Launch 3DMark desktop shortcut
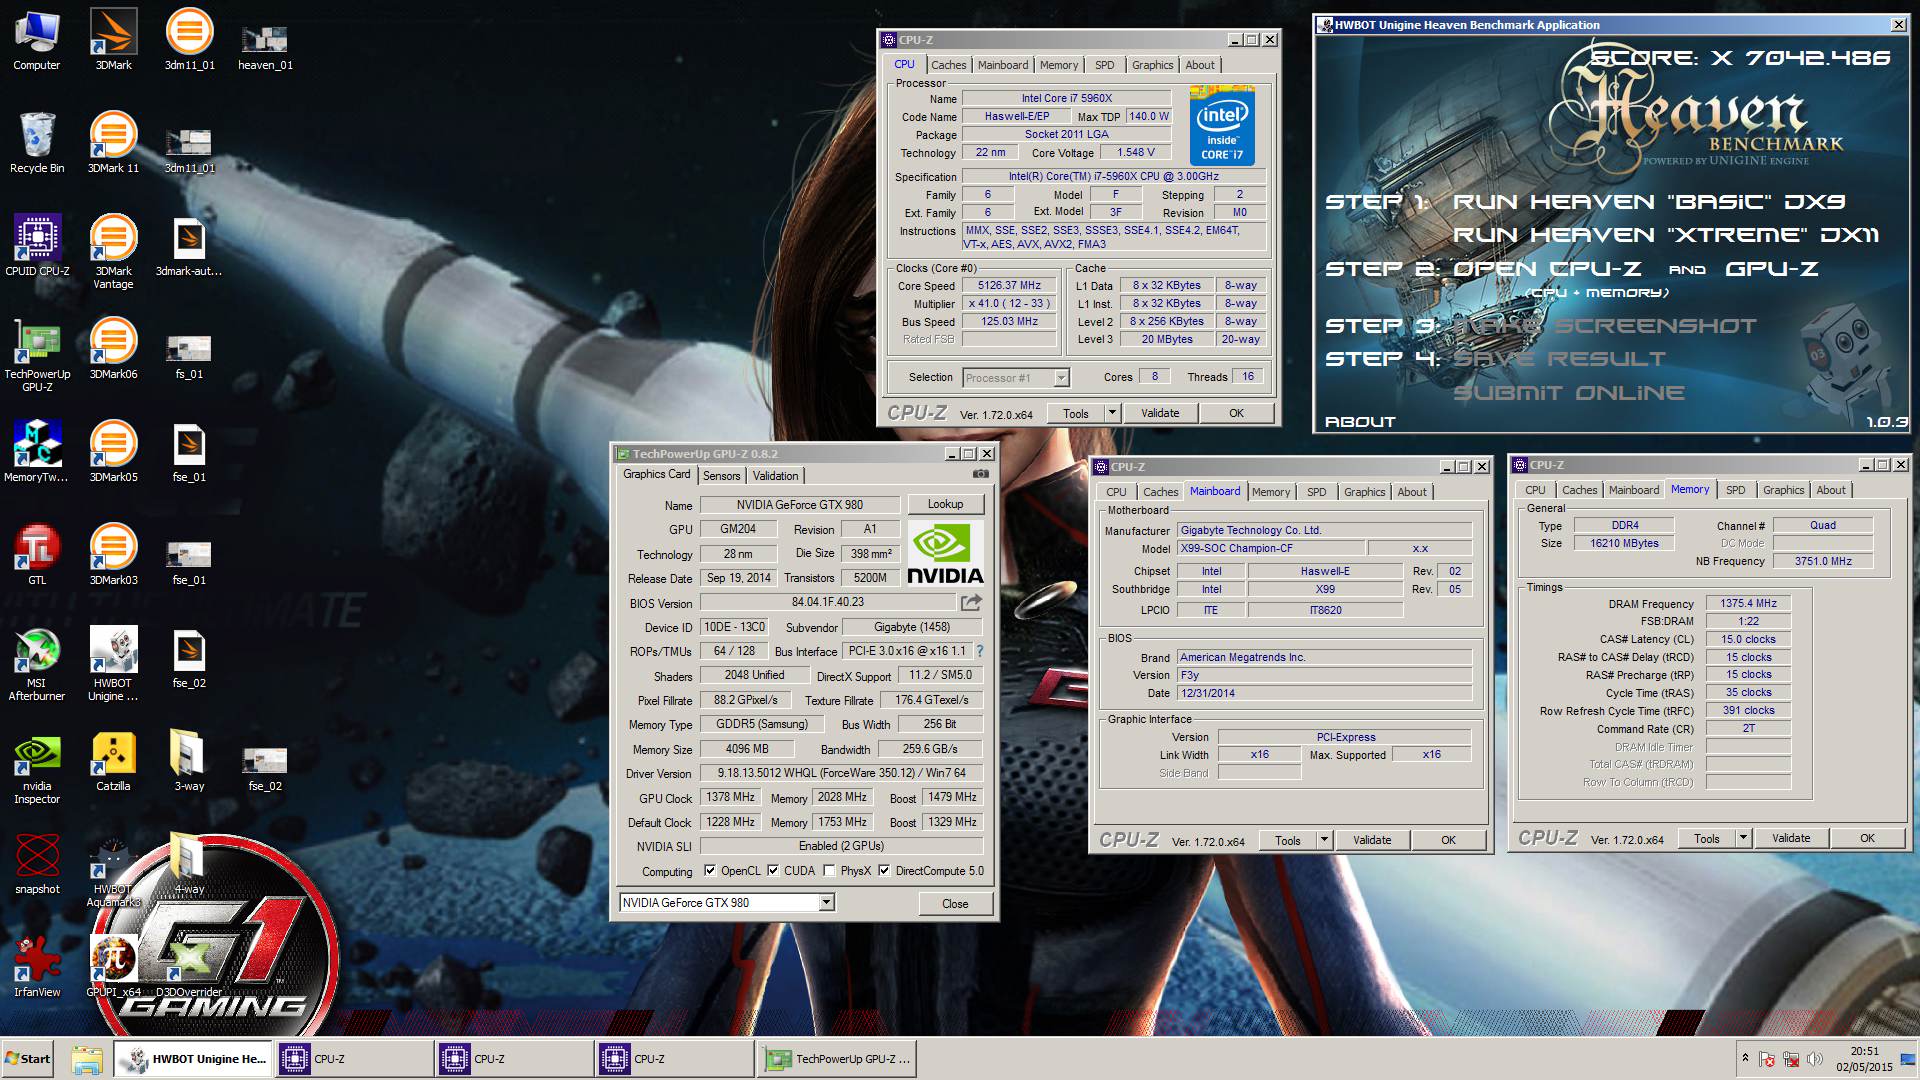The height and width of the screenshot is (1080, 1920). [113, 41]
